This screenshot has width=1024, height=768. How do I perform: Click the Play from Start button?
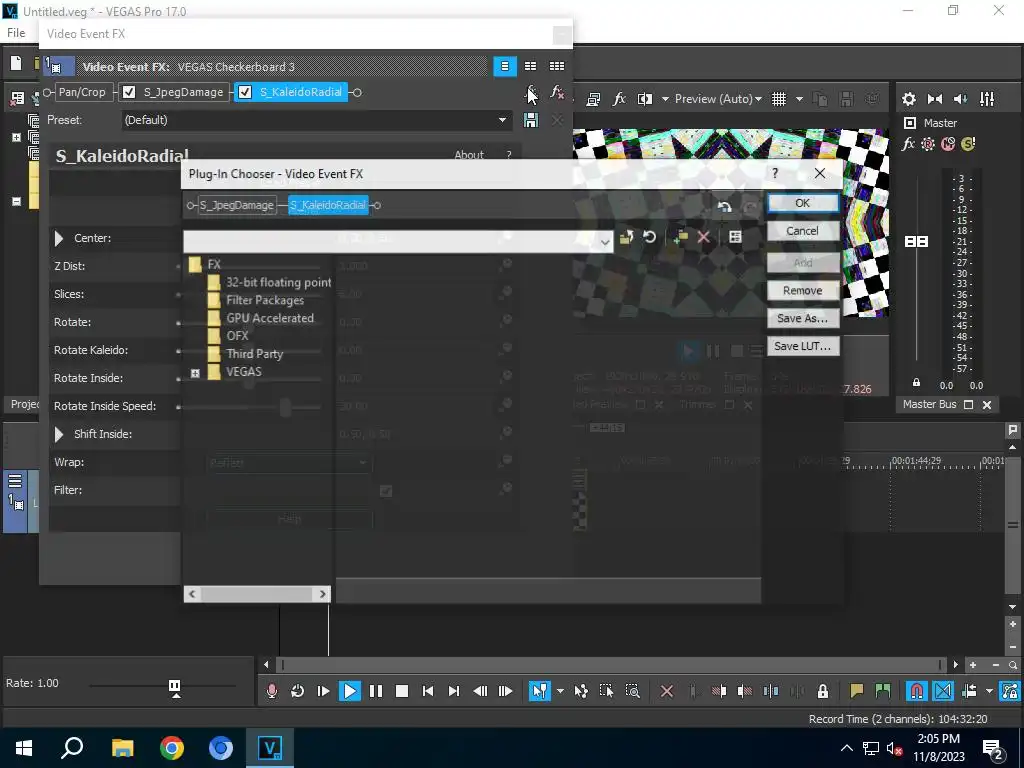click(x=323, y=691)
